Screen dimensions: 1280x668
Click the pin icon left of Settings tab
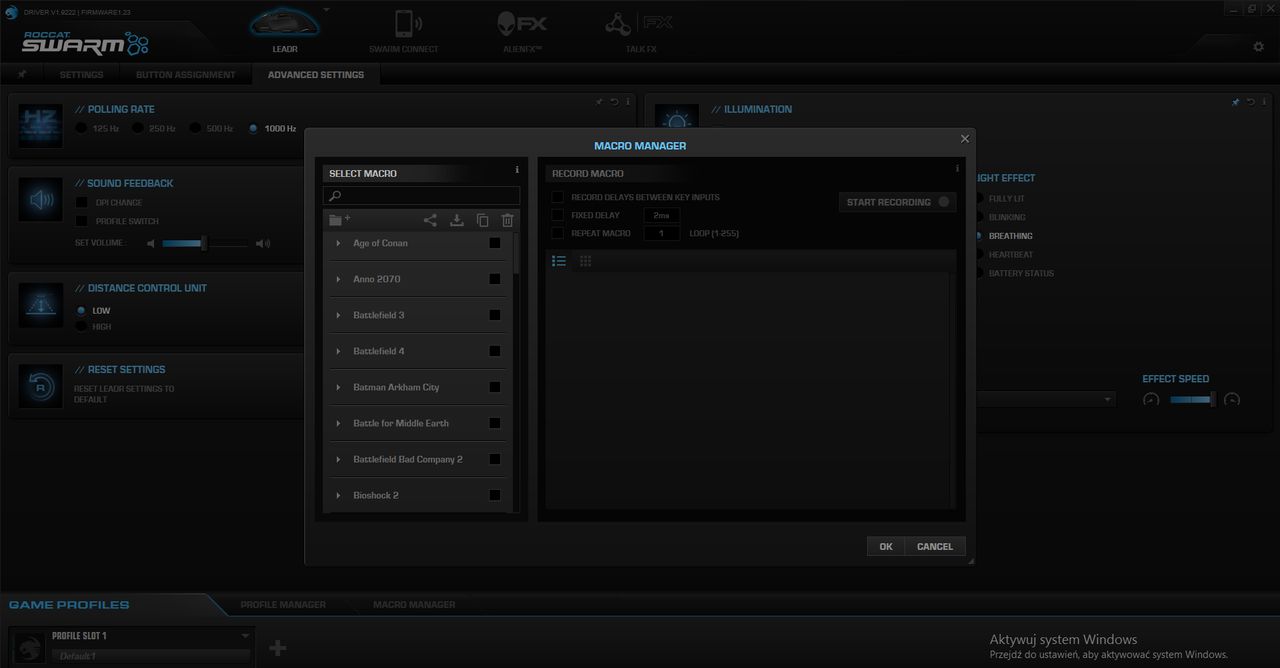pyautogui.click(x=22, y=75)
